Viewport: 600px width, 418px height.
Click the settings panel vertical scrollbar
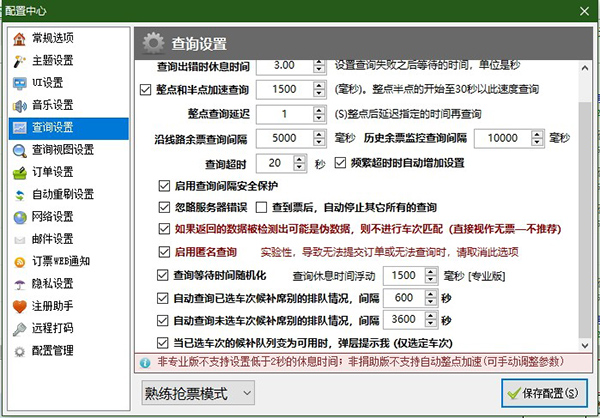585,207
